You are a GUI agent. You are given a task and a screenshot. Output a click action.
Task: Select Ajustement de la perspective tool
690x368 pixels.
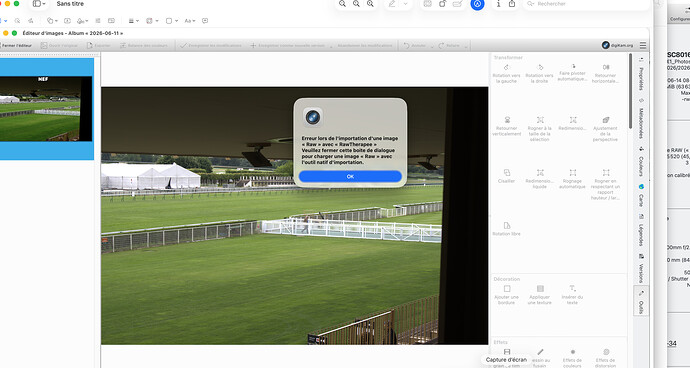[606, 129]
